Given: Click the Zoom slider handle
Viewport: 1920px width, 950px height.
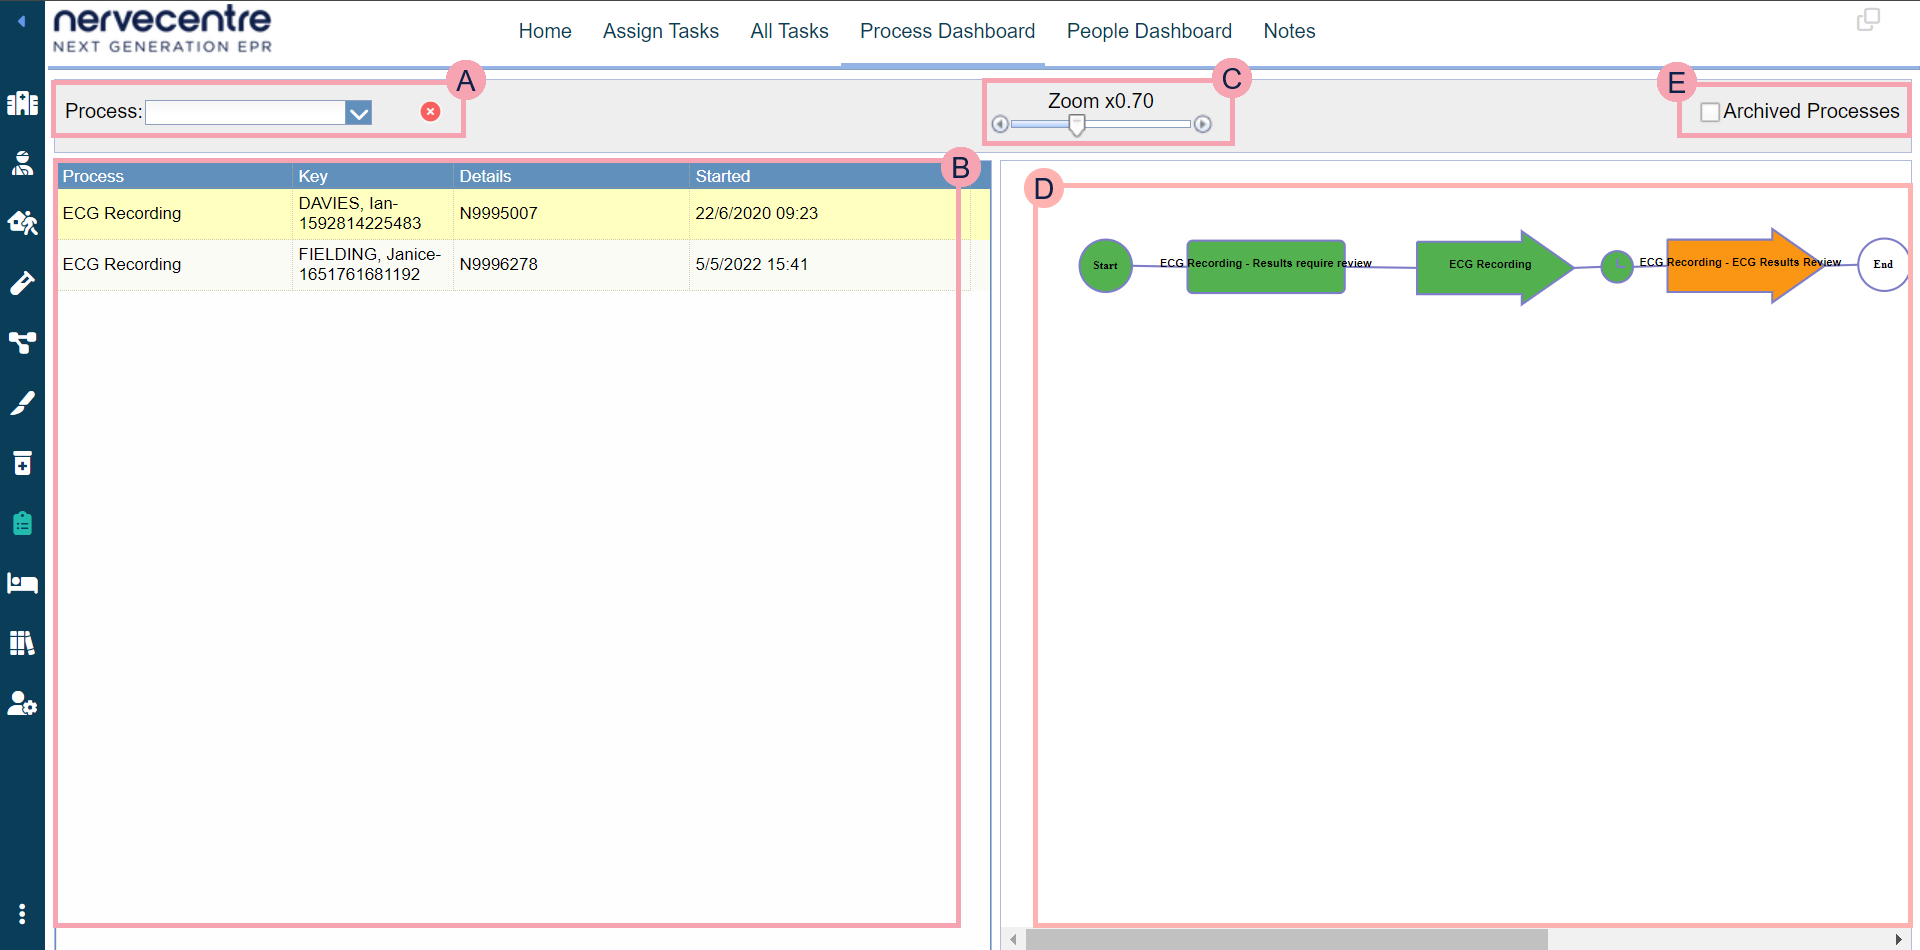Looking at the screenshot, I should pos(1077,124).
